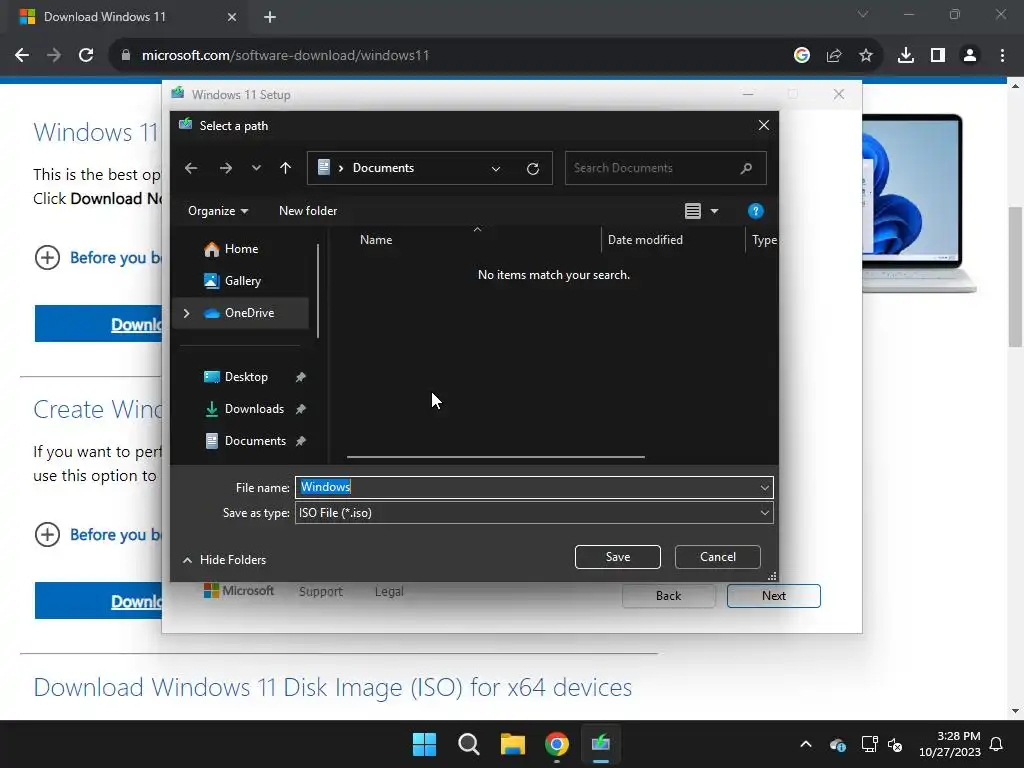The height and width of the screenshot is (768, 1024).
Task: Select OneDrive in the navigation pane
Action: (x=241, y=313)
